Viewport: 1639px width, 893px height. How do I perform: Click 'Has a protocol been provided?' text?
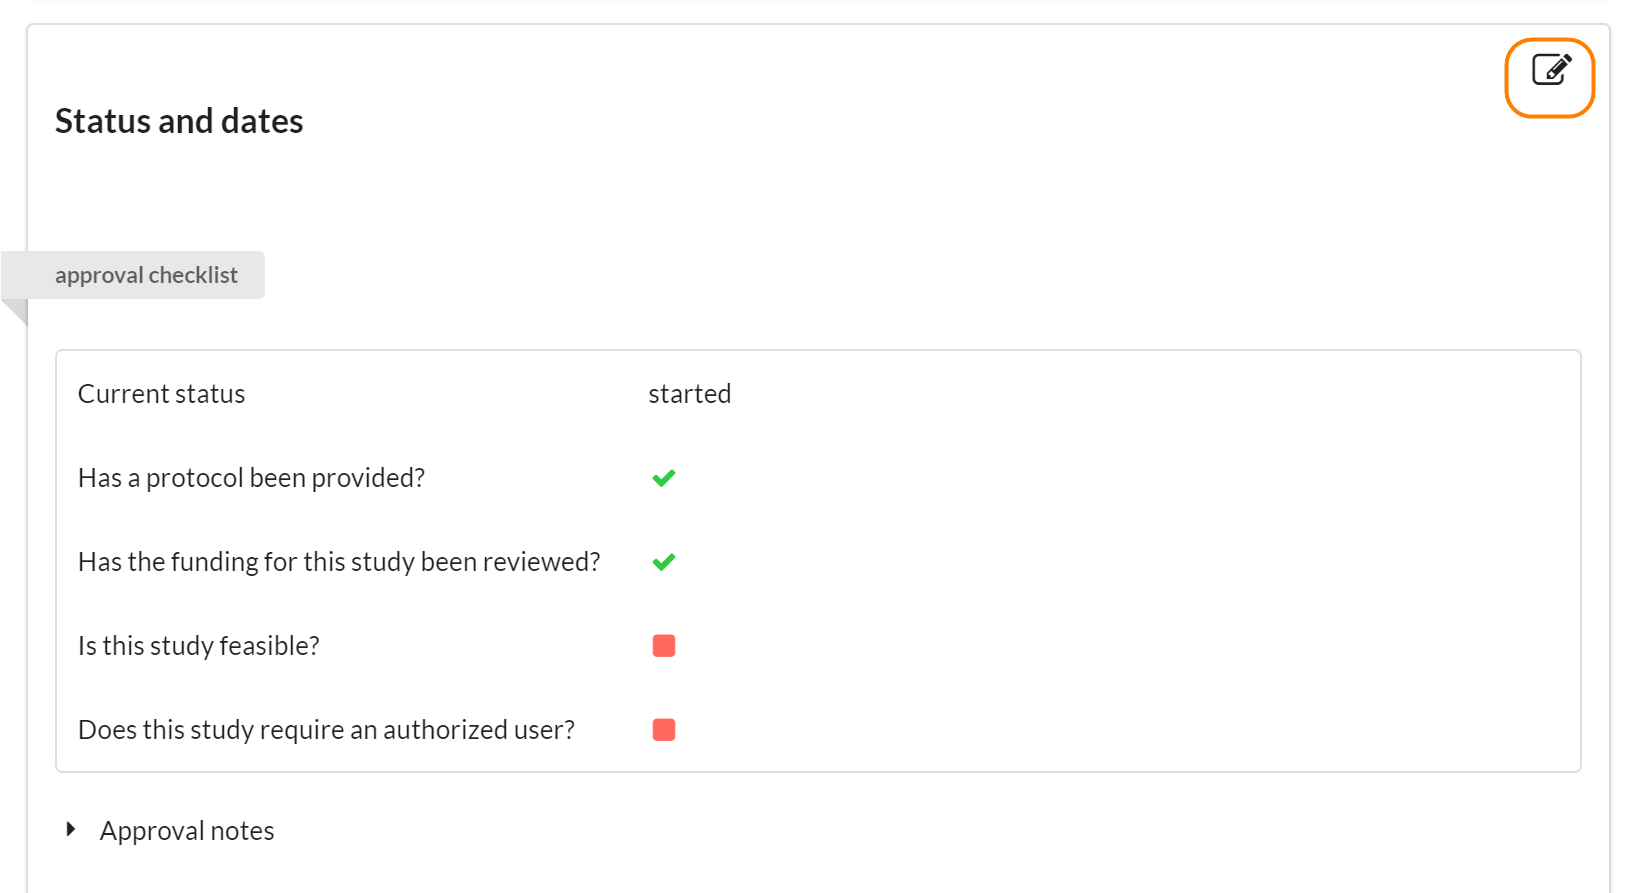tap(251, 478)
